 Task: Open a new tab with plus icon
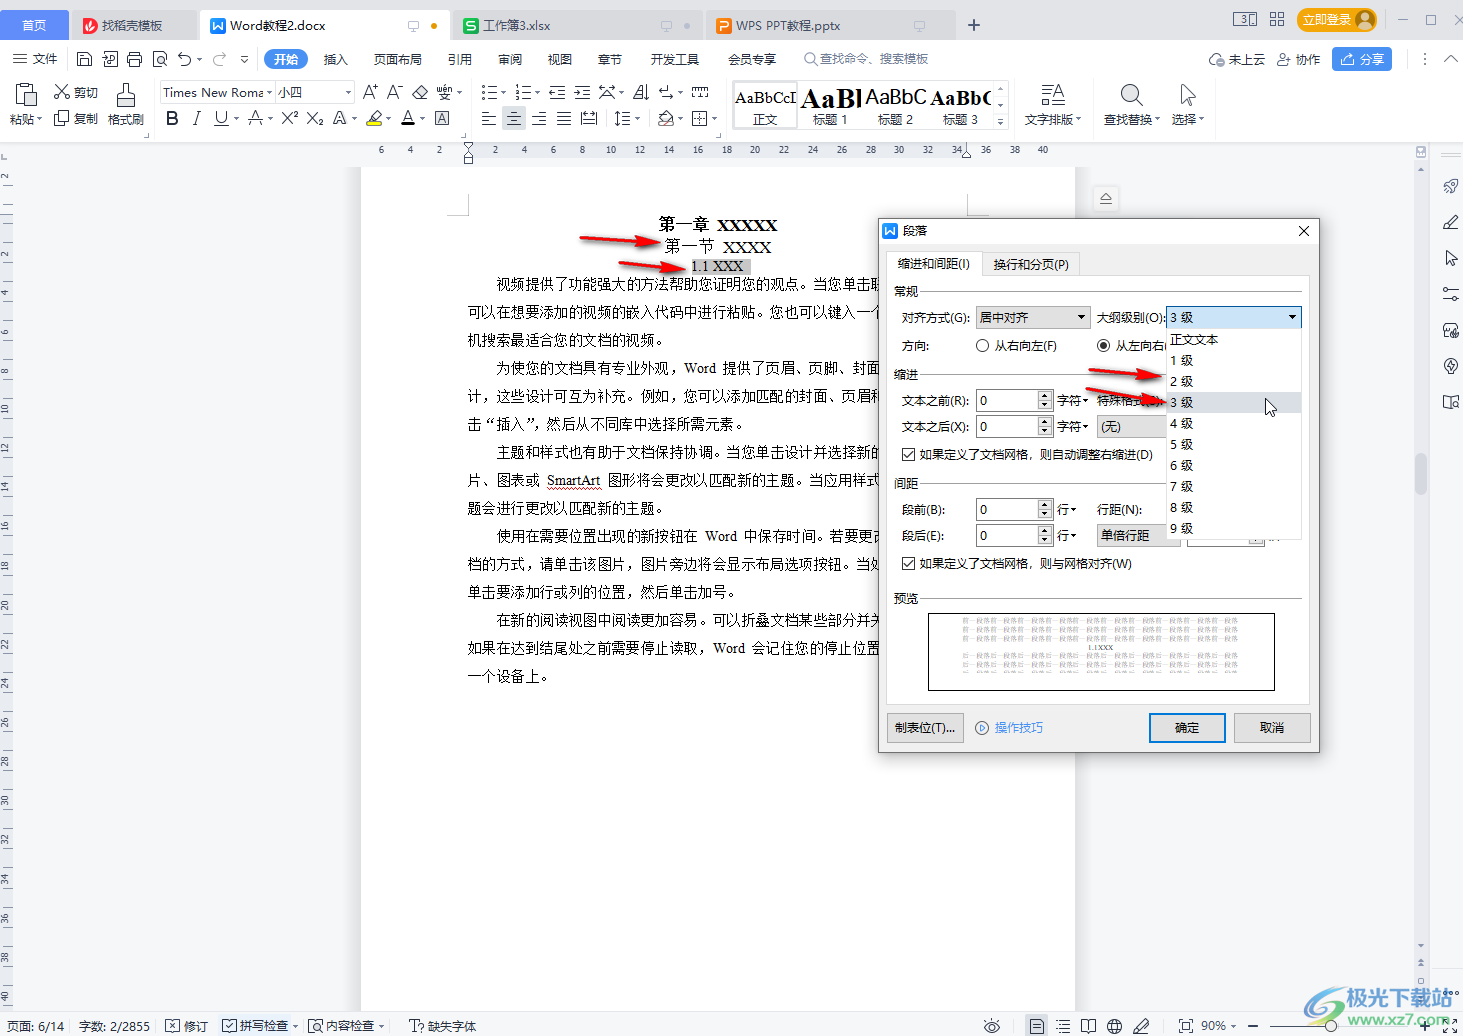pyautogui.click(x=974, y=25)
